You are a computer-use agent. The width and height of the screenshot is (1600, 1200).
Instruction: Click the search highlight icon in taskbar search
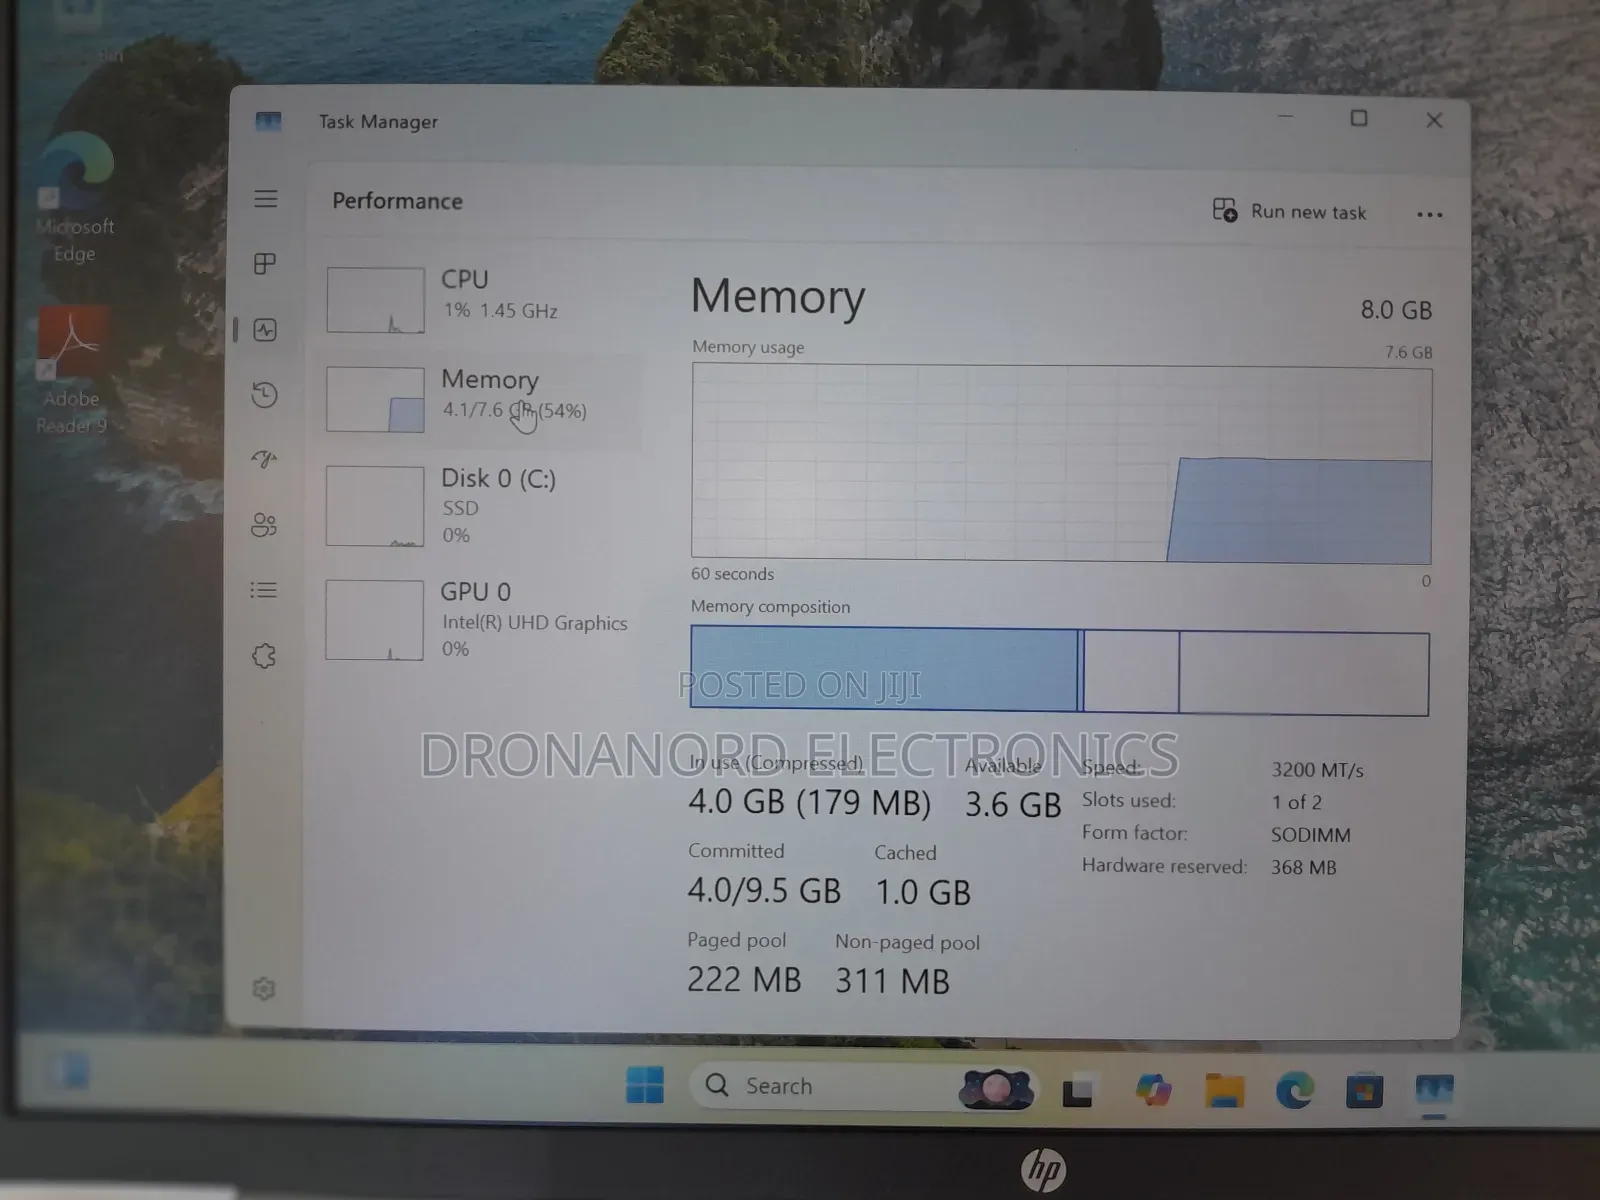[995, 1088]
